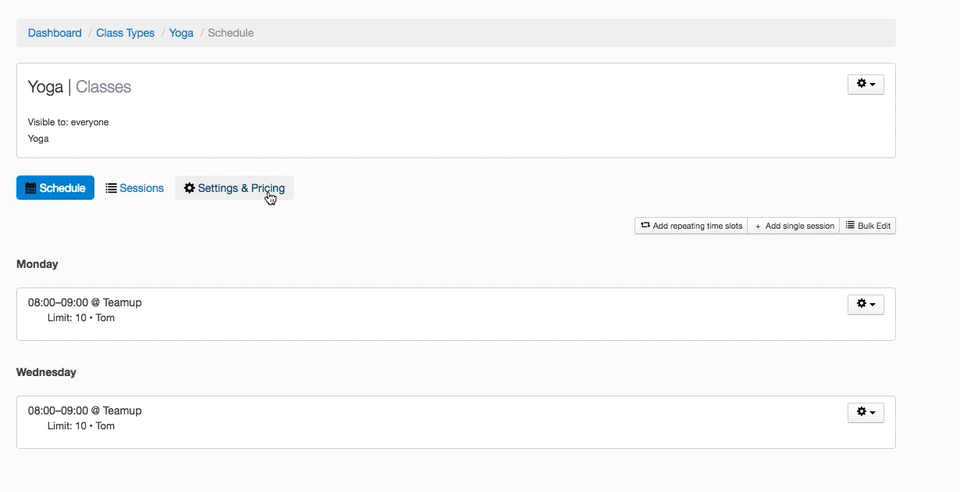This screenshot has width=960, height=492.
Task: Click the list icon beside Sessions
Action: tap(111, 188)
